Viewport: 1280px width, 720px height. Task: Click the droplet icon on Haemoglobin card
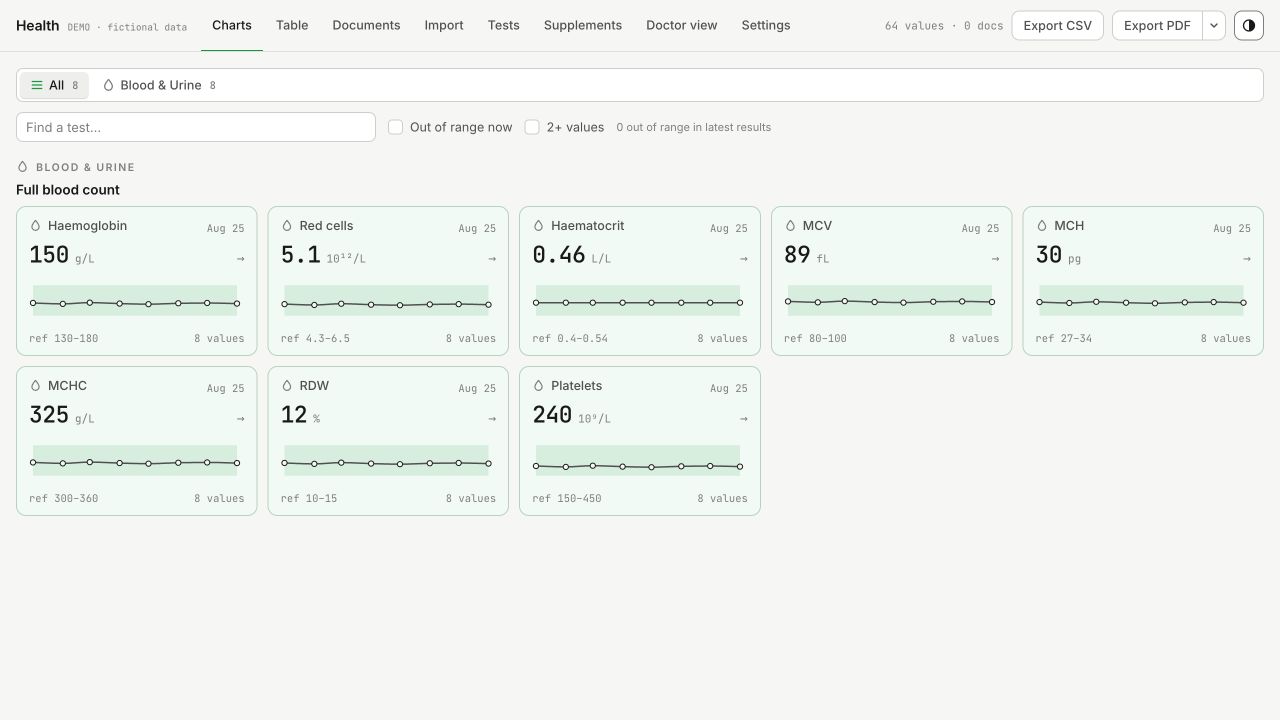click(36, 226)
